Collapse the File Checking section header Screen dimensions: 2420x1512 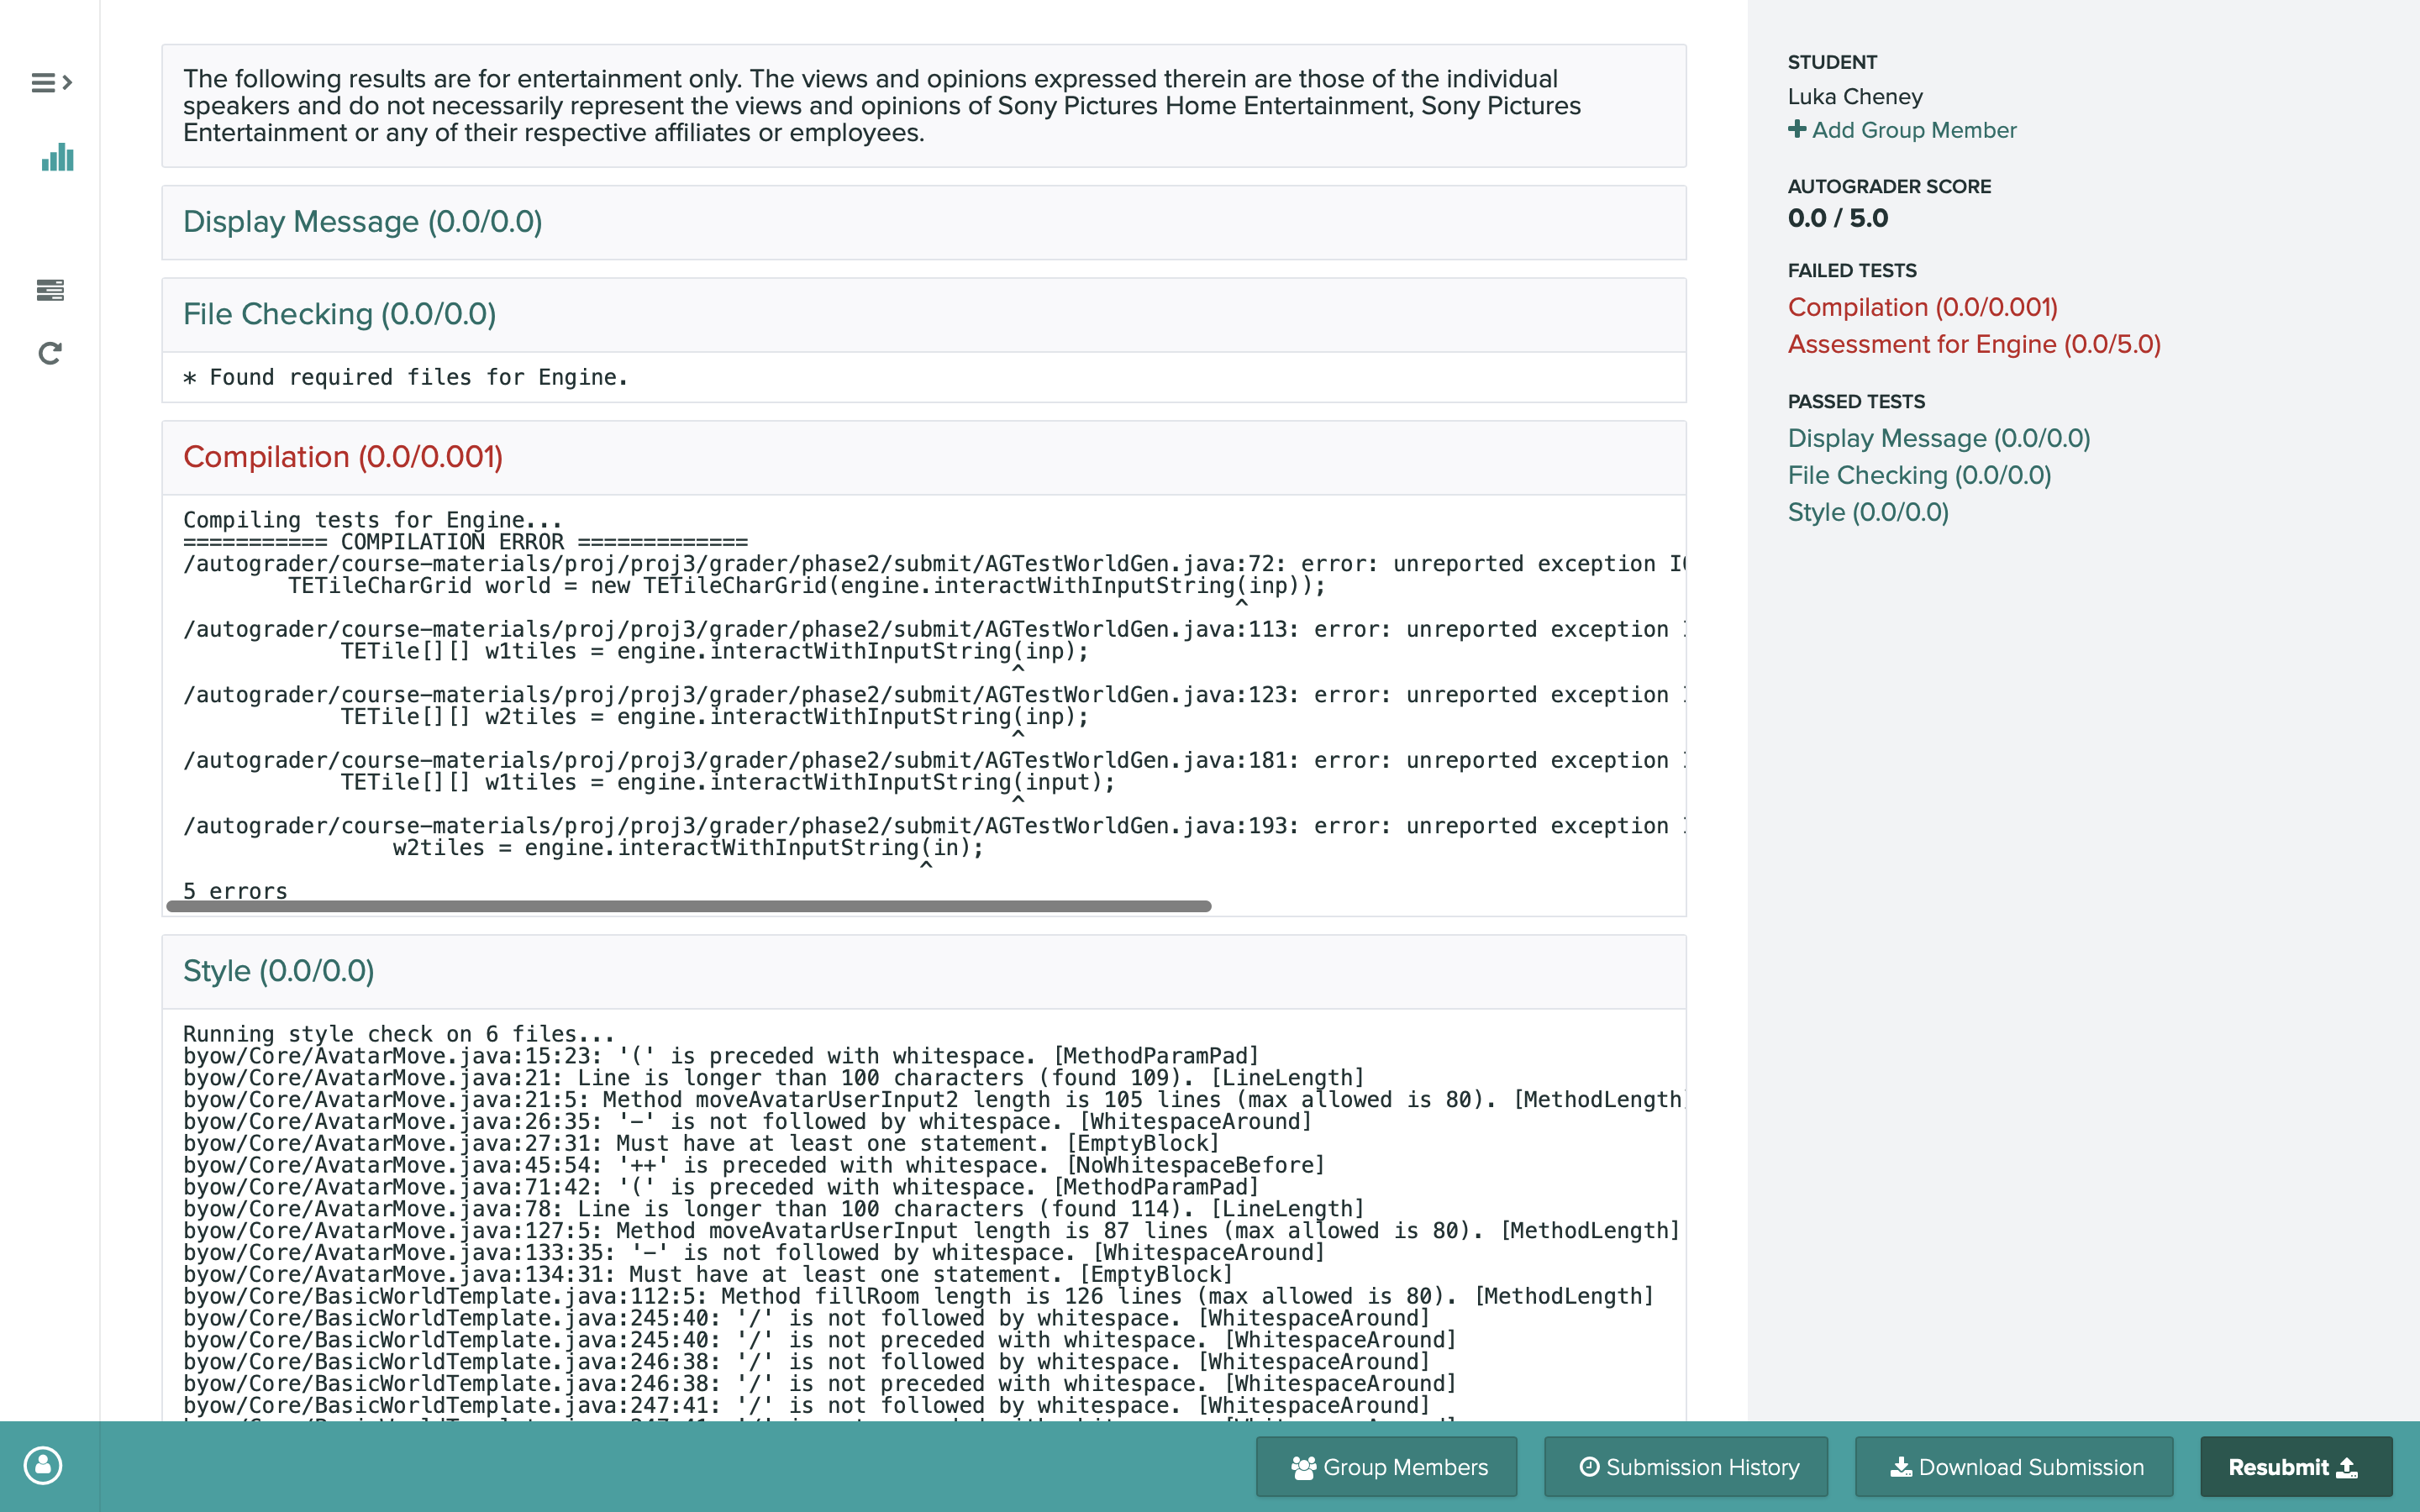click(339, 314)
